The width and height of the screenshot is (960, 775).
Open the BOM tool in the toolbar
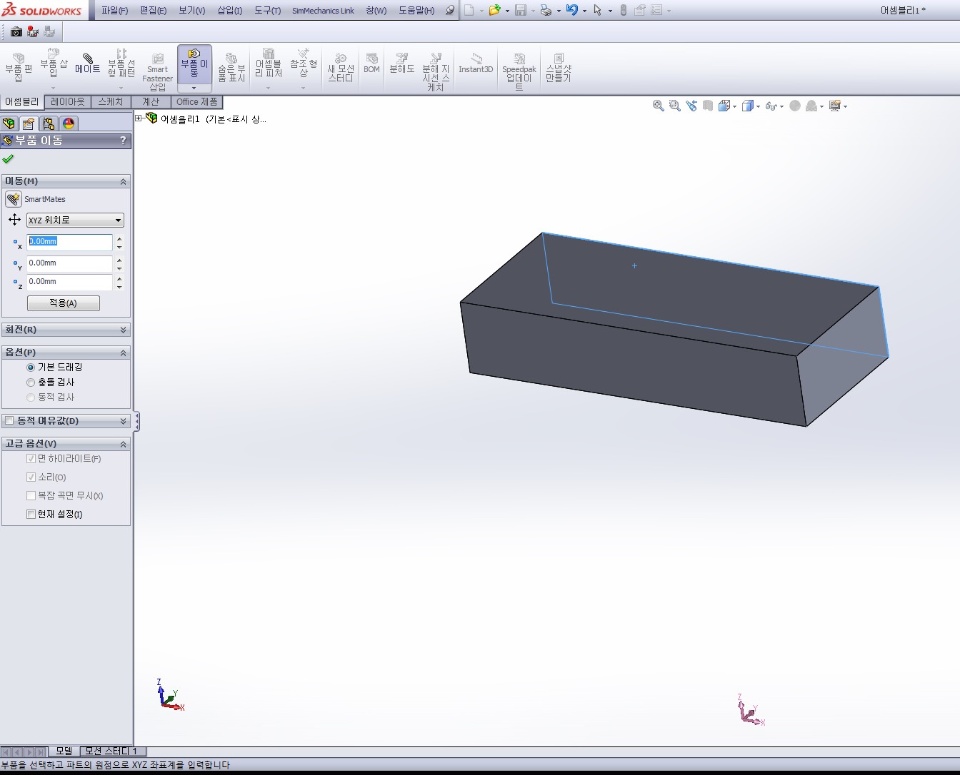(371, 64)
